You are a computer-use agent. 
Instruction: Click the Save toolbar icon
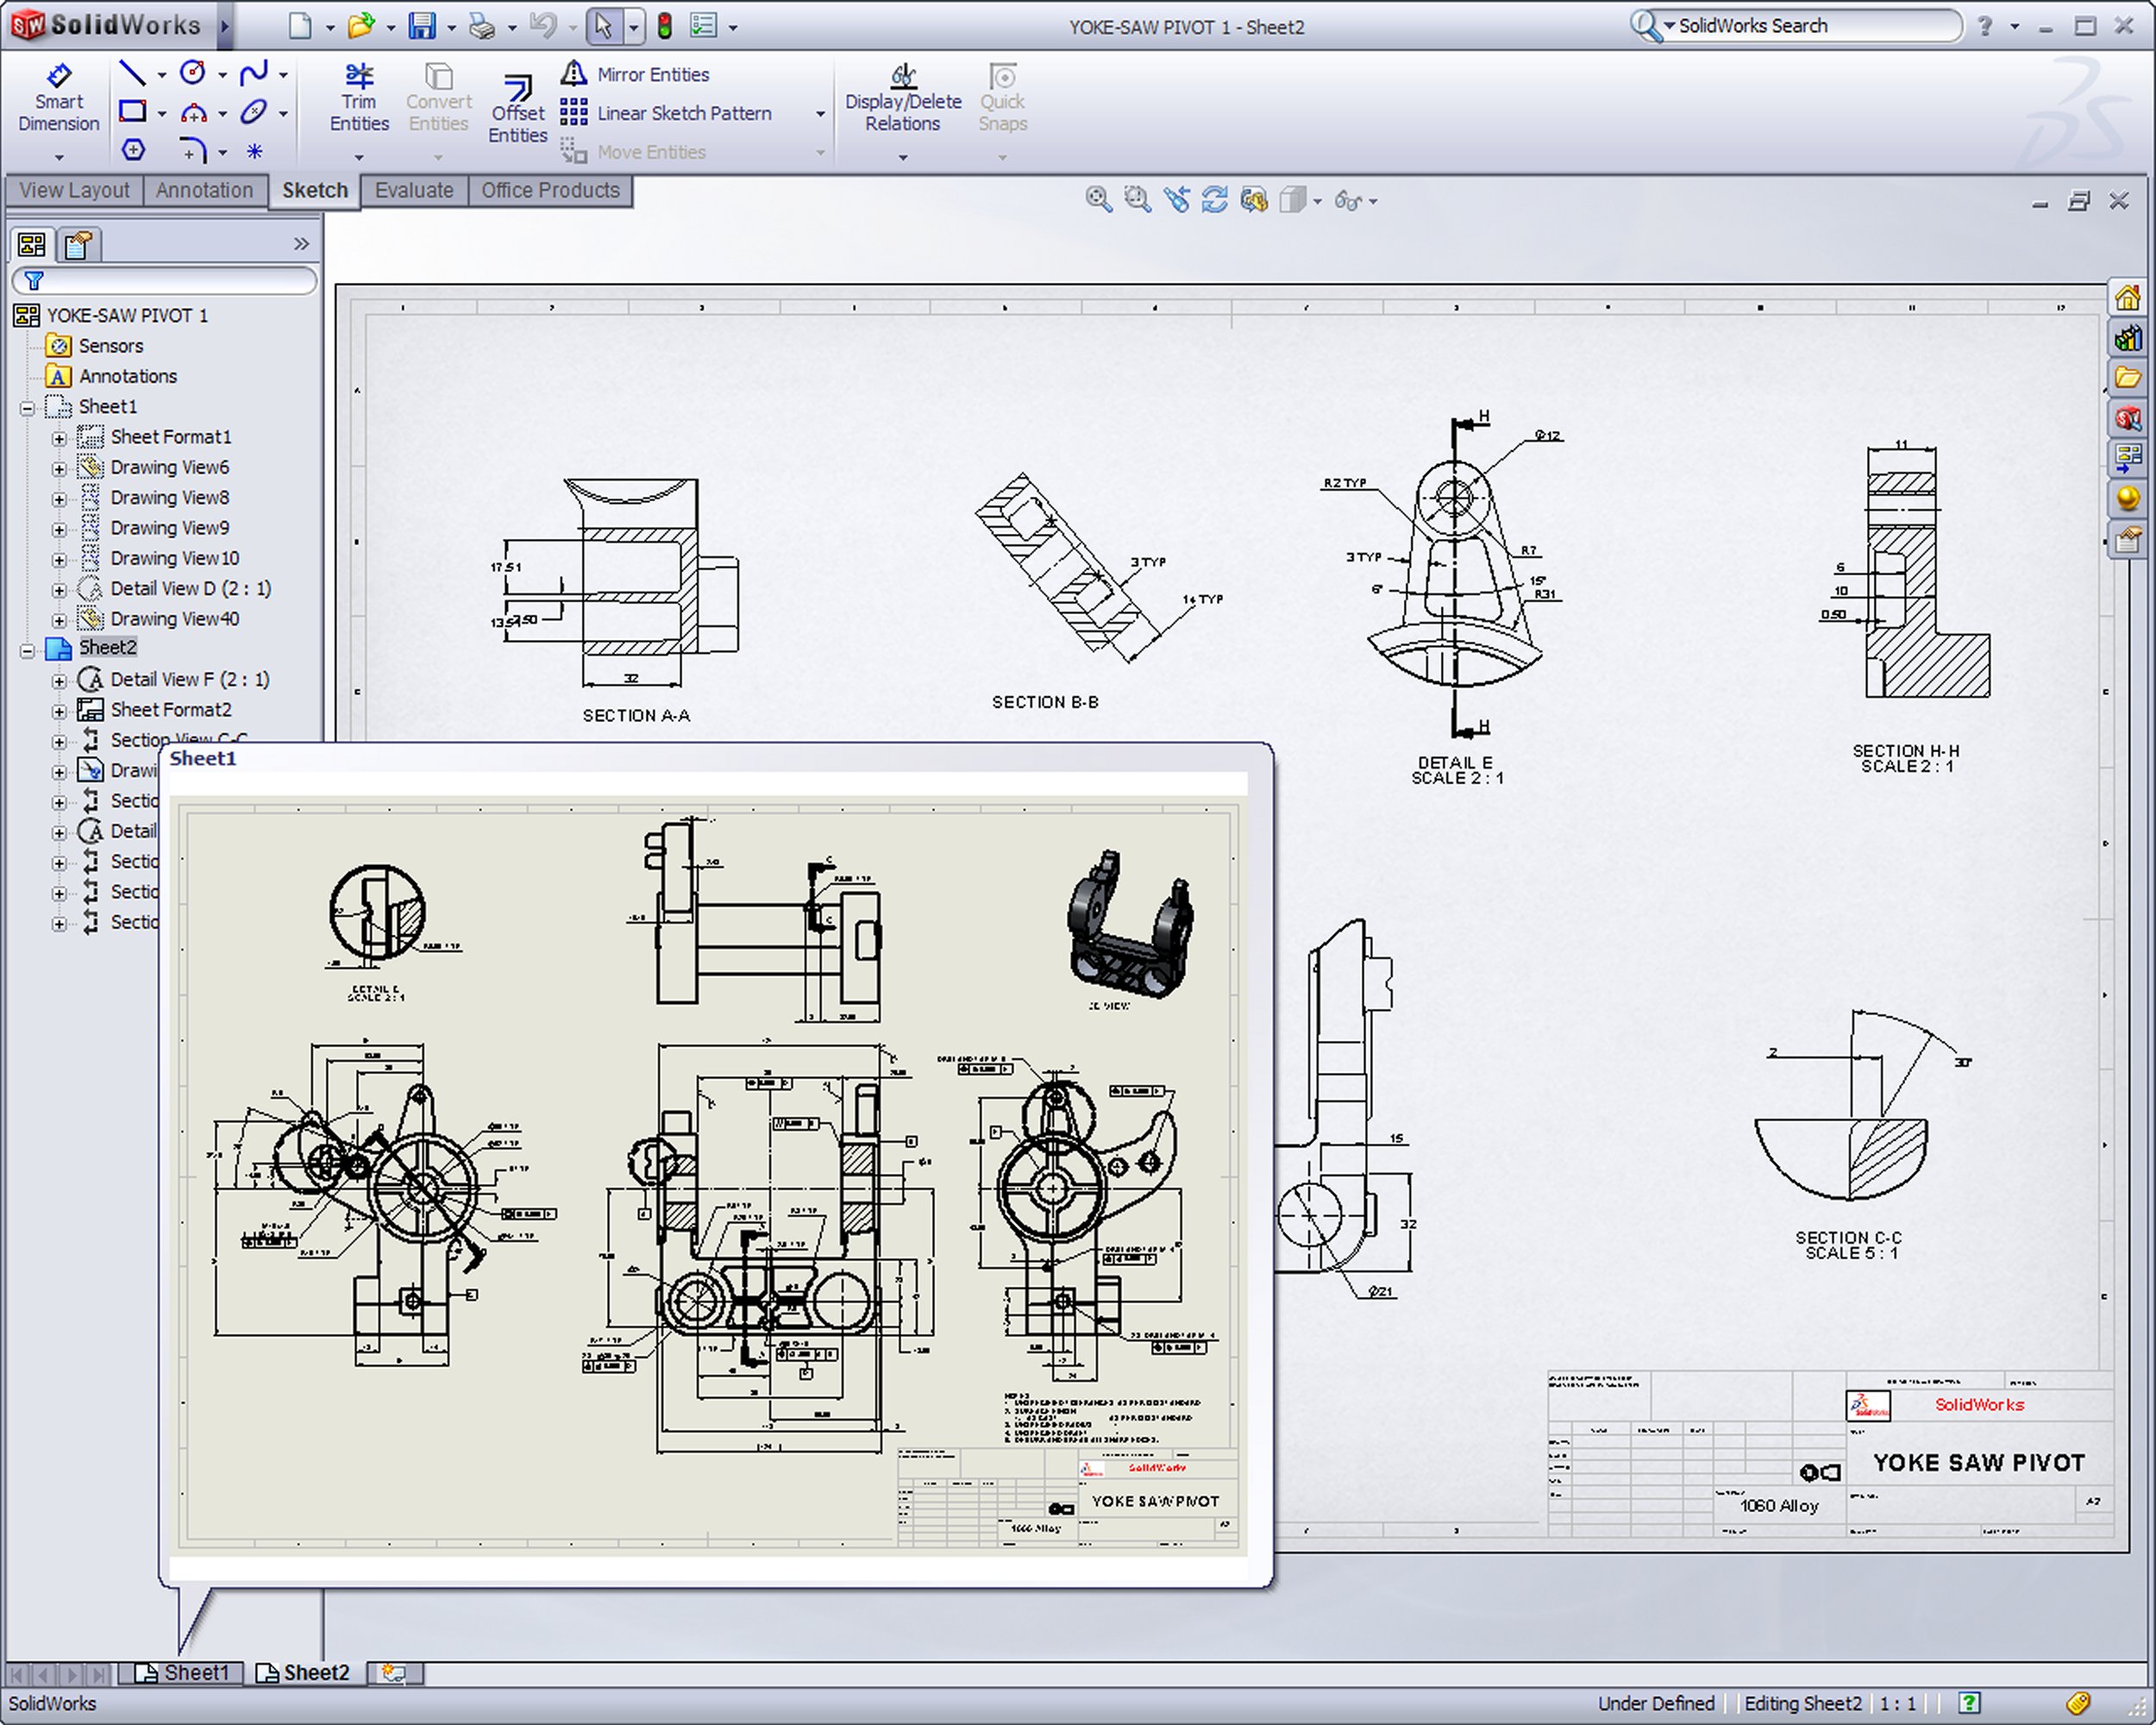[422, 26]
